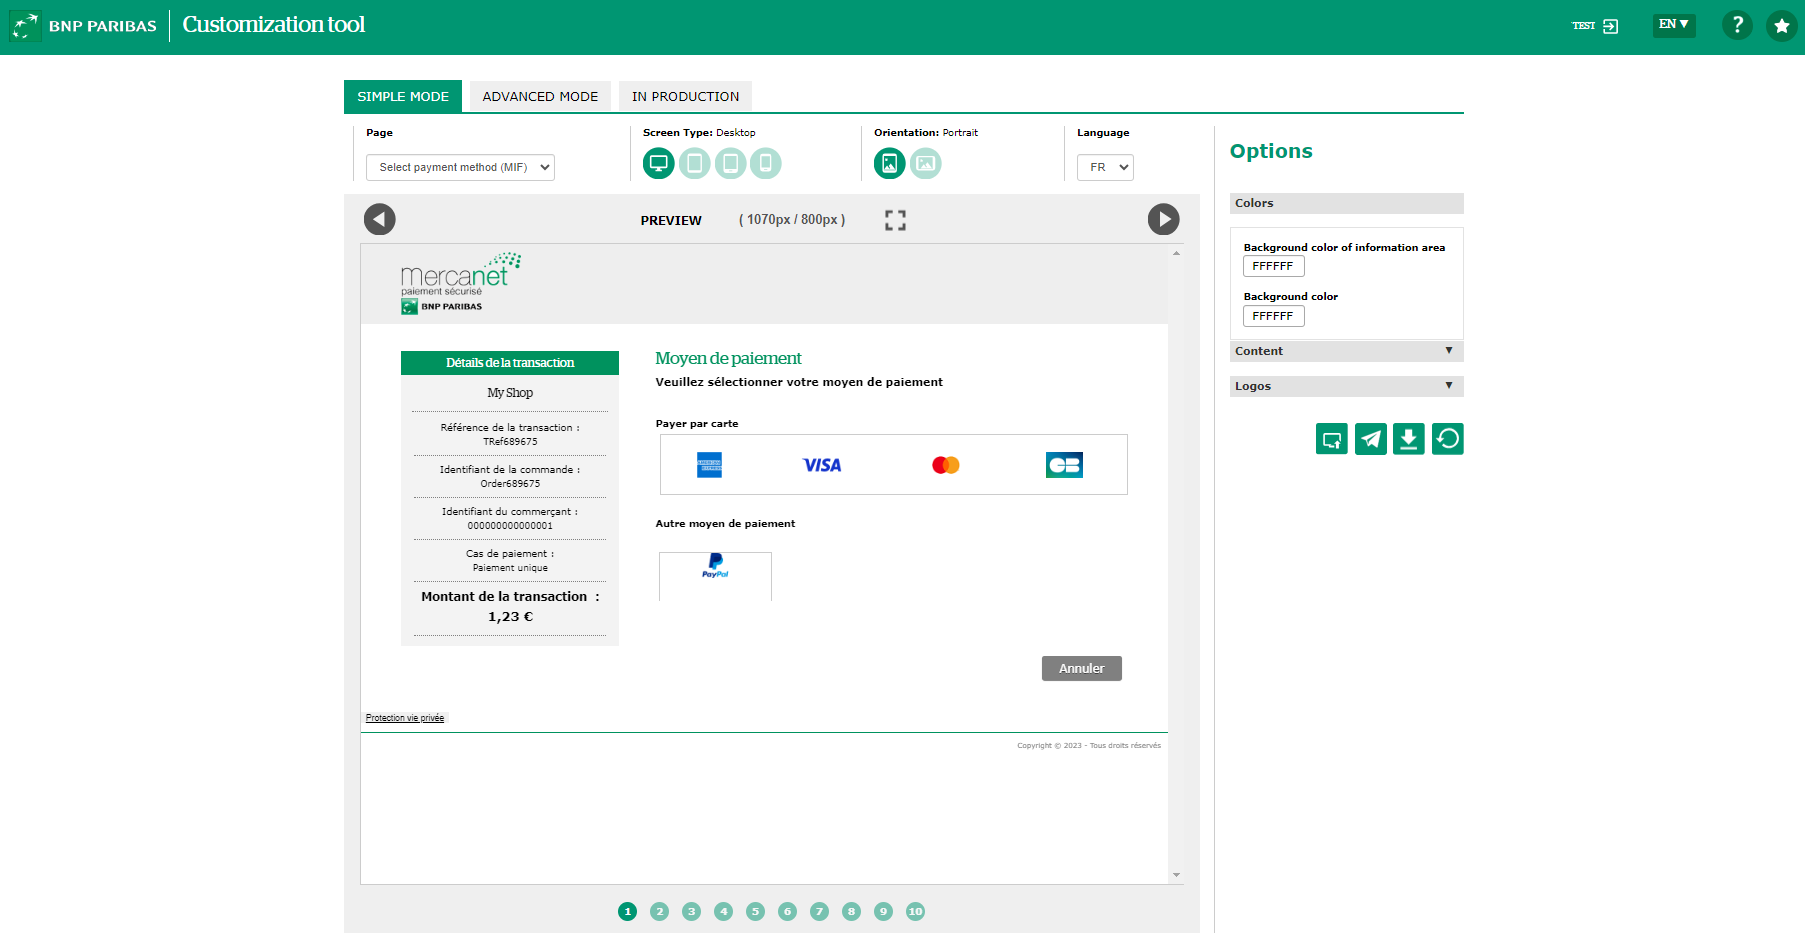Image resolution: width=1805 pixels, height=933 pixels.
Task: Switch orientation to Landscape
Action: point(926,163)
